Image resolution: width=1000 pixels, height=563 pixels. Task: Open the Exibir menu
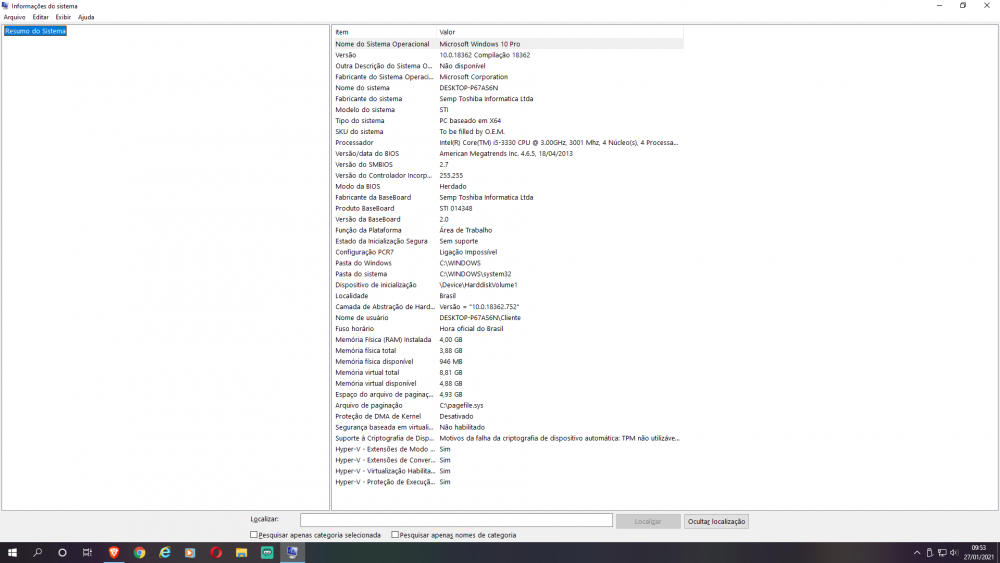tap(63, 17)
